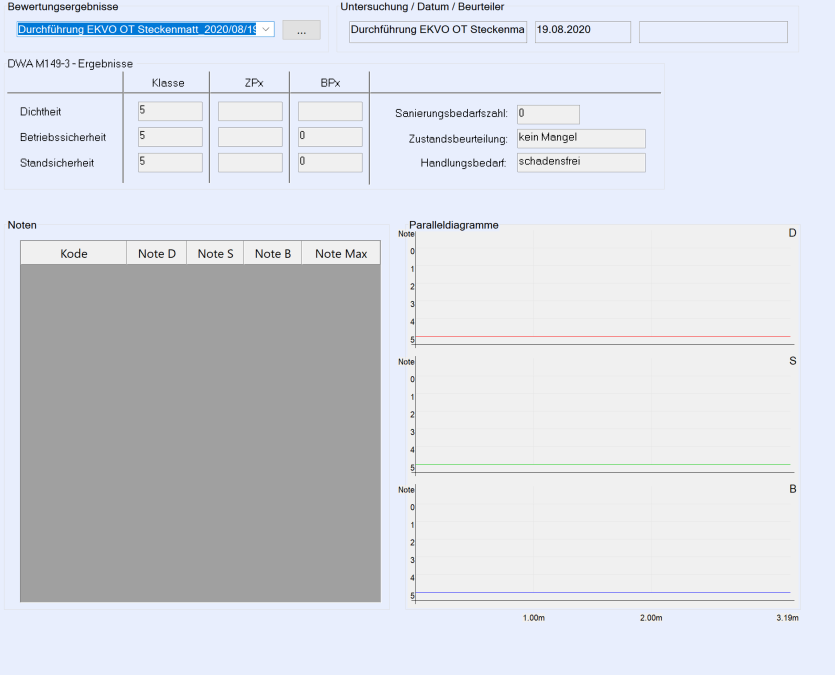Select the date field showing 19.08.2020
The width and height of the screenshot is (835, 675).
coord(582,31)
